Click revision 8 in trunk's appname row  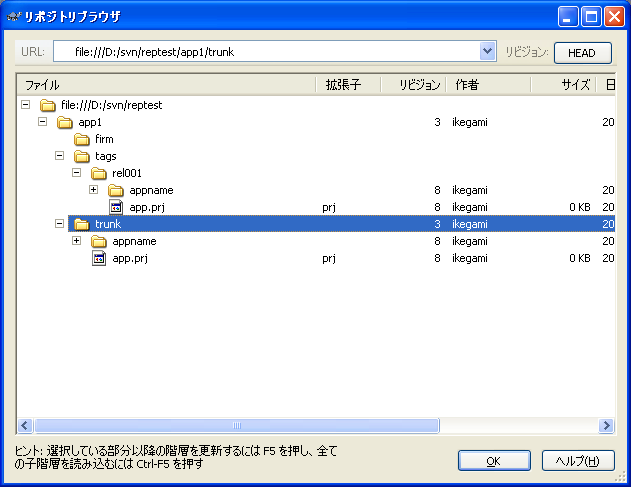(x=437, y=241)
